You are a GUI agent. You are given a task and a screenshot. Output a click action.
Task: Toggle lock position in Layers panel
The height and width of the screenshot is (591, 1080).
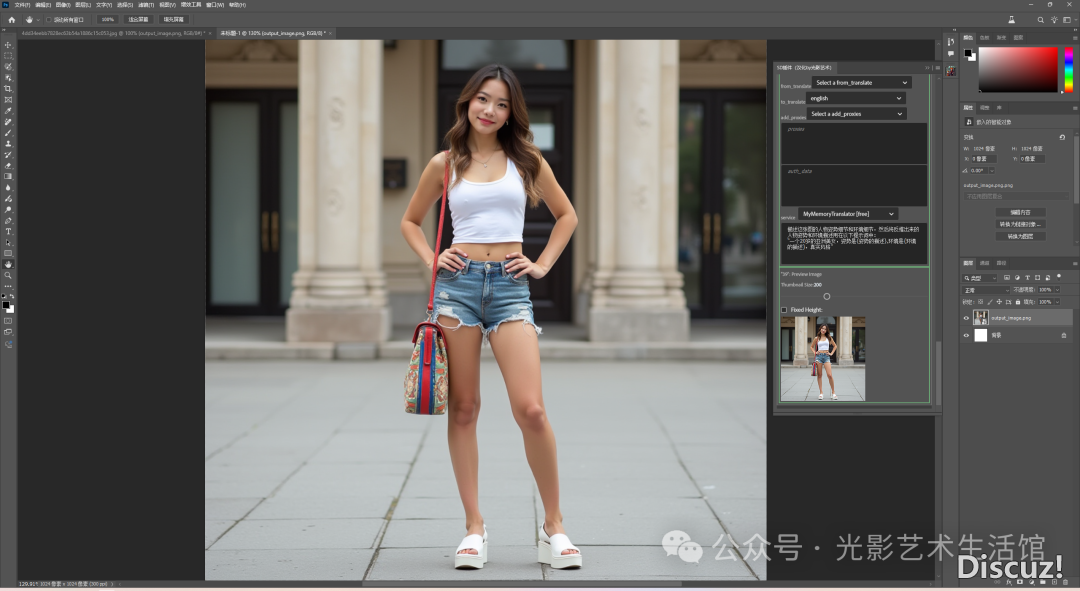pos(999,302)
